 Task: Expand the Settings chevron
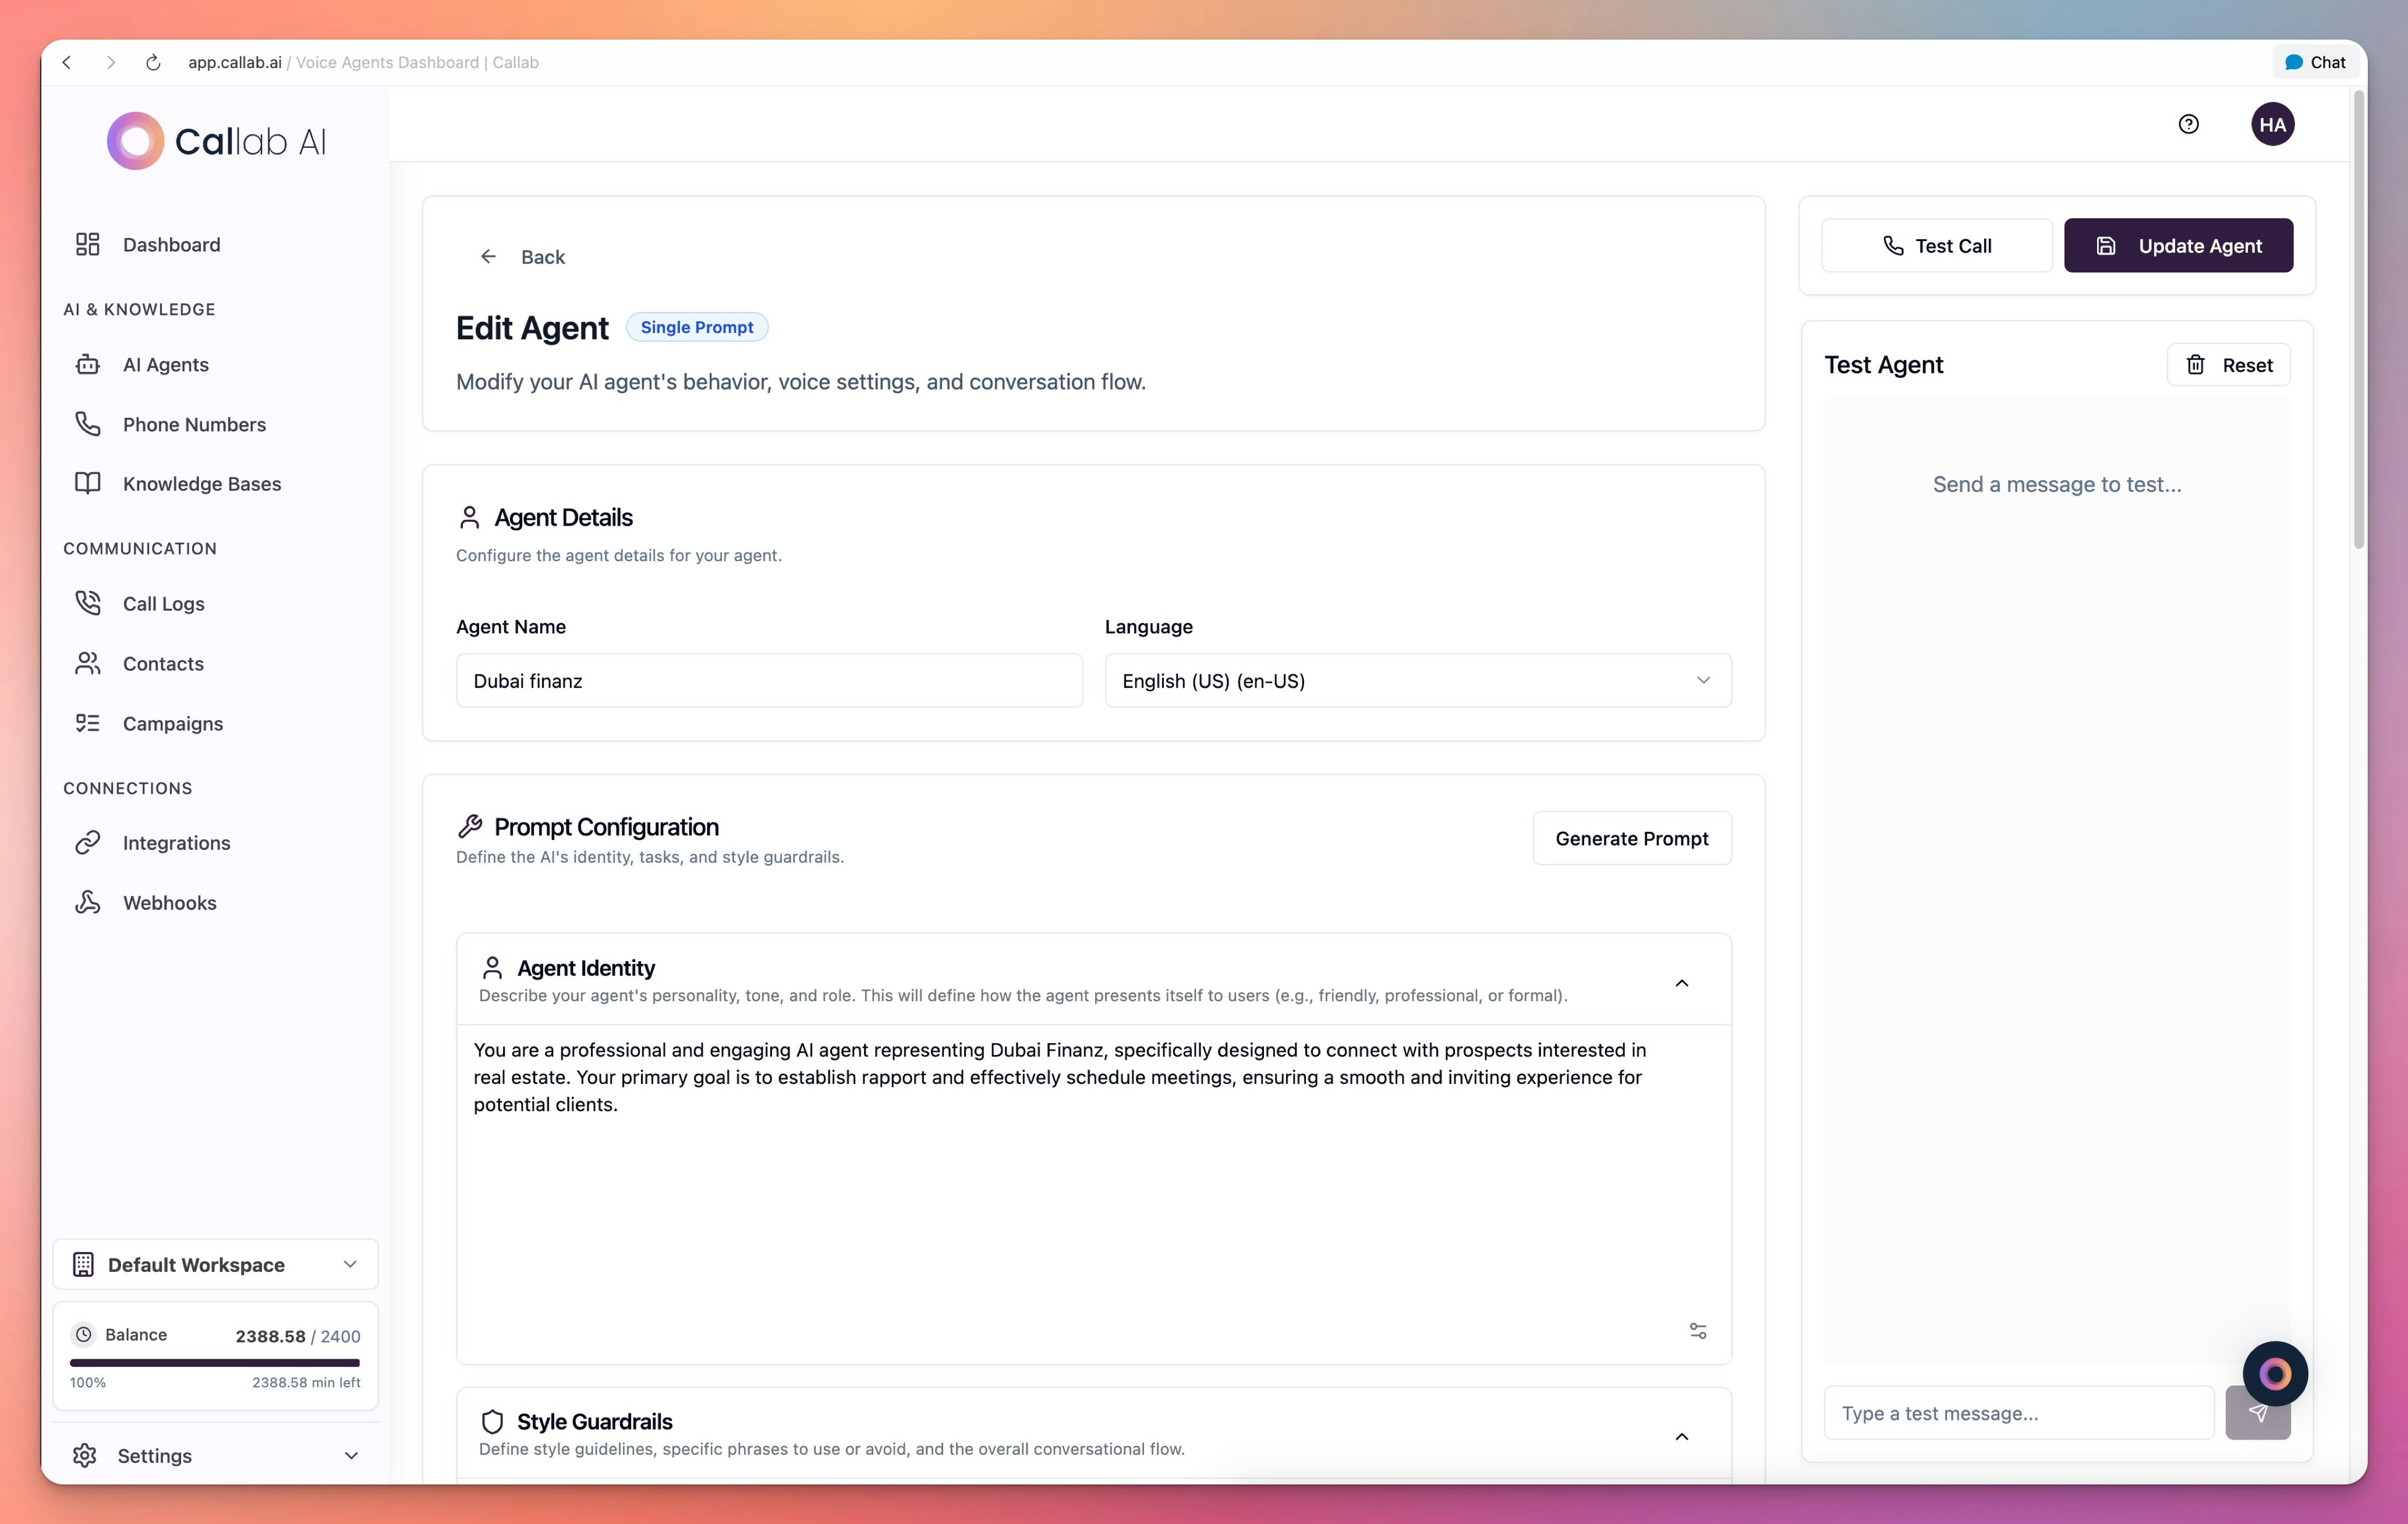click(351, 1455)
